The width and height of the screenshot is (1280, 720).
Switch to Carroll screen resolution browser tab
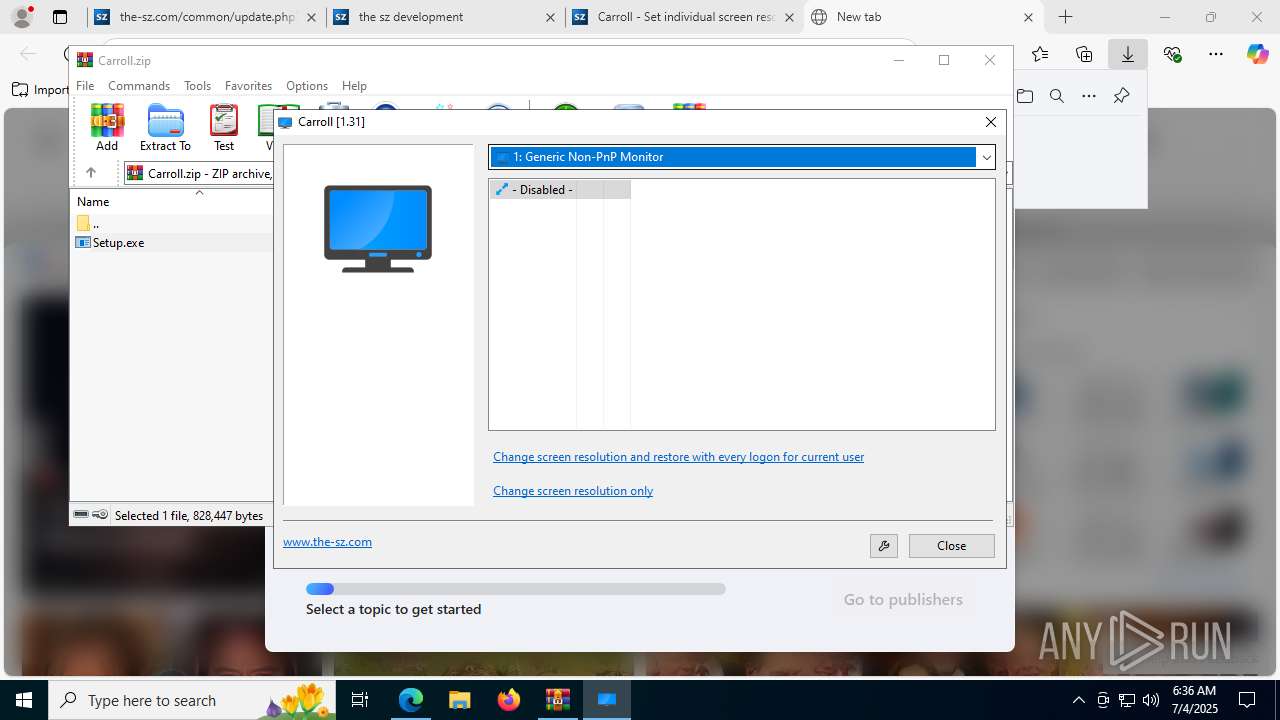(x=685, y=17)
